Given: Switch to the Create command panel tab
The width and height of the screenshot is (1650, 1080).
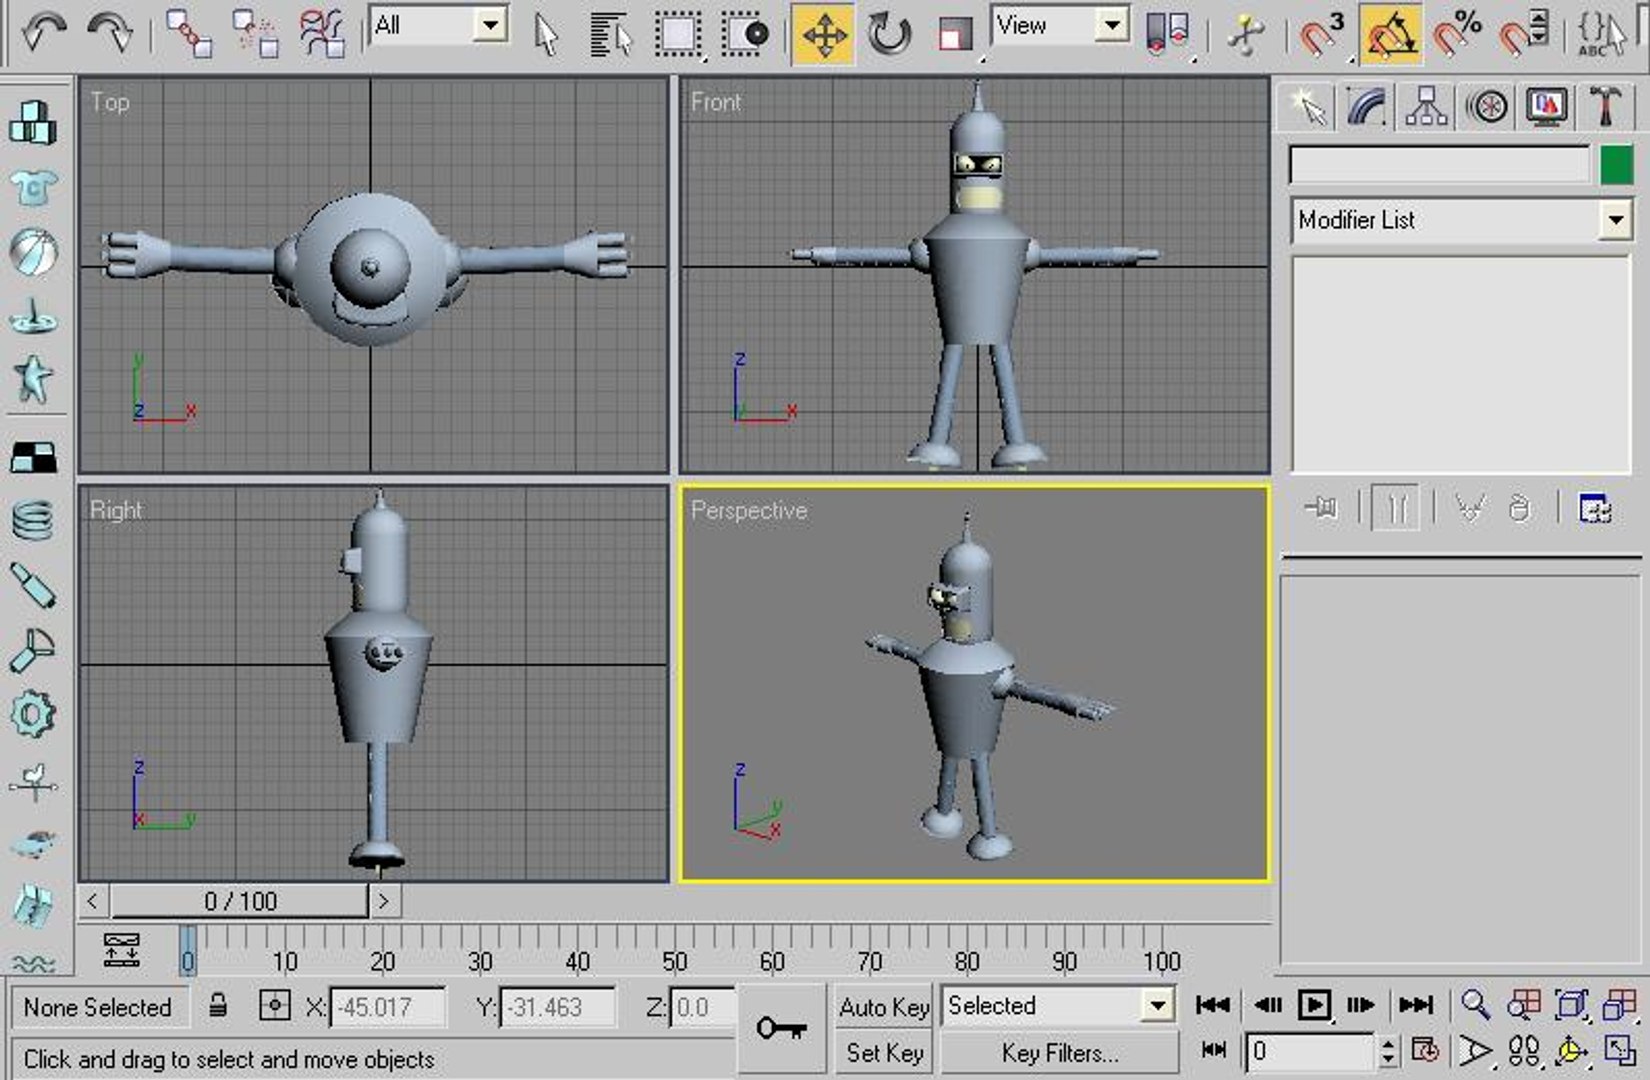Looking at the screenshot, I should [1308, 106].
